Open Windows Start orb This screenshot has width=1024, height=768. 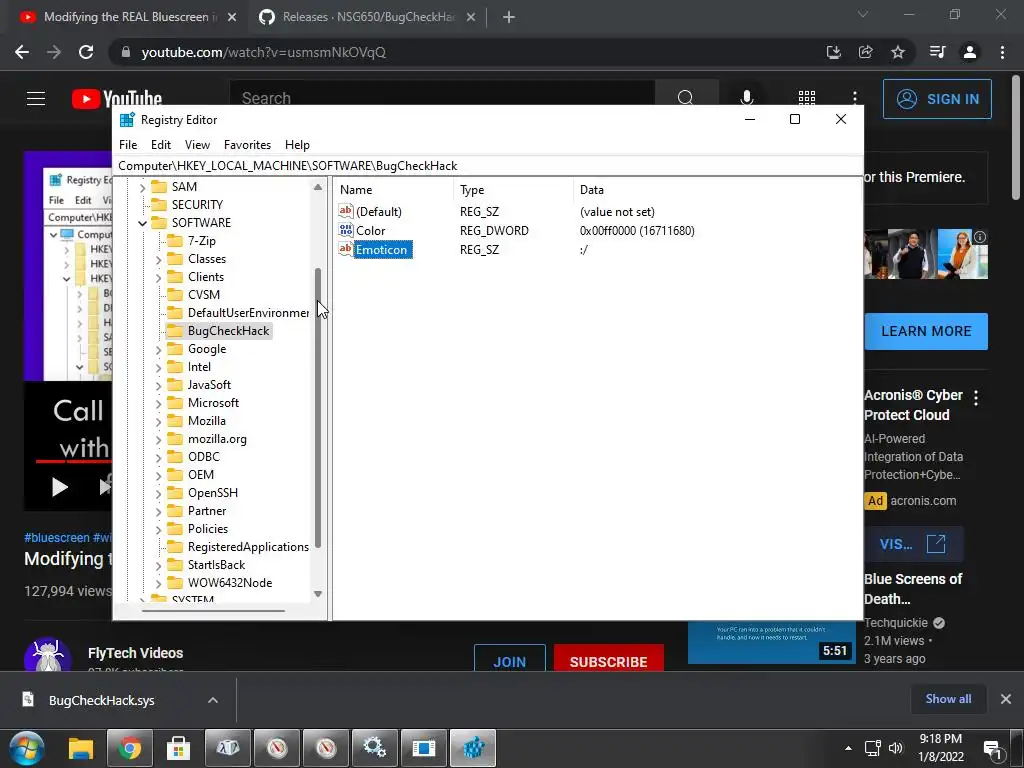point(27,748)
